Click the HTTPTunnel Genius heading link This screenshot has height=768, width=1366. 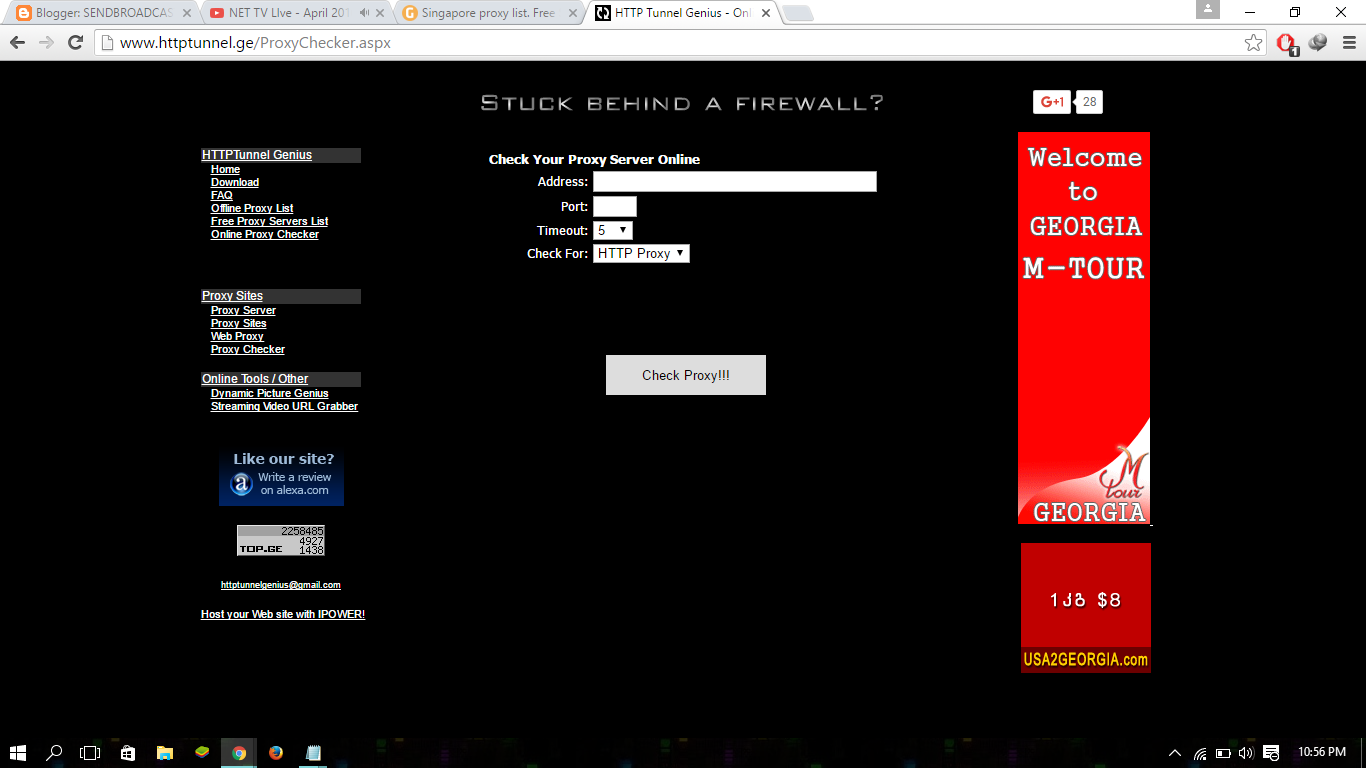pyautogui.click(x=257, y=155)
